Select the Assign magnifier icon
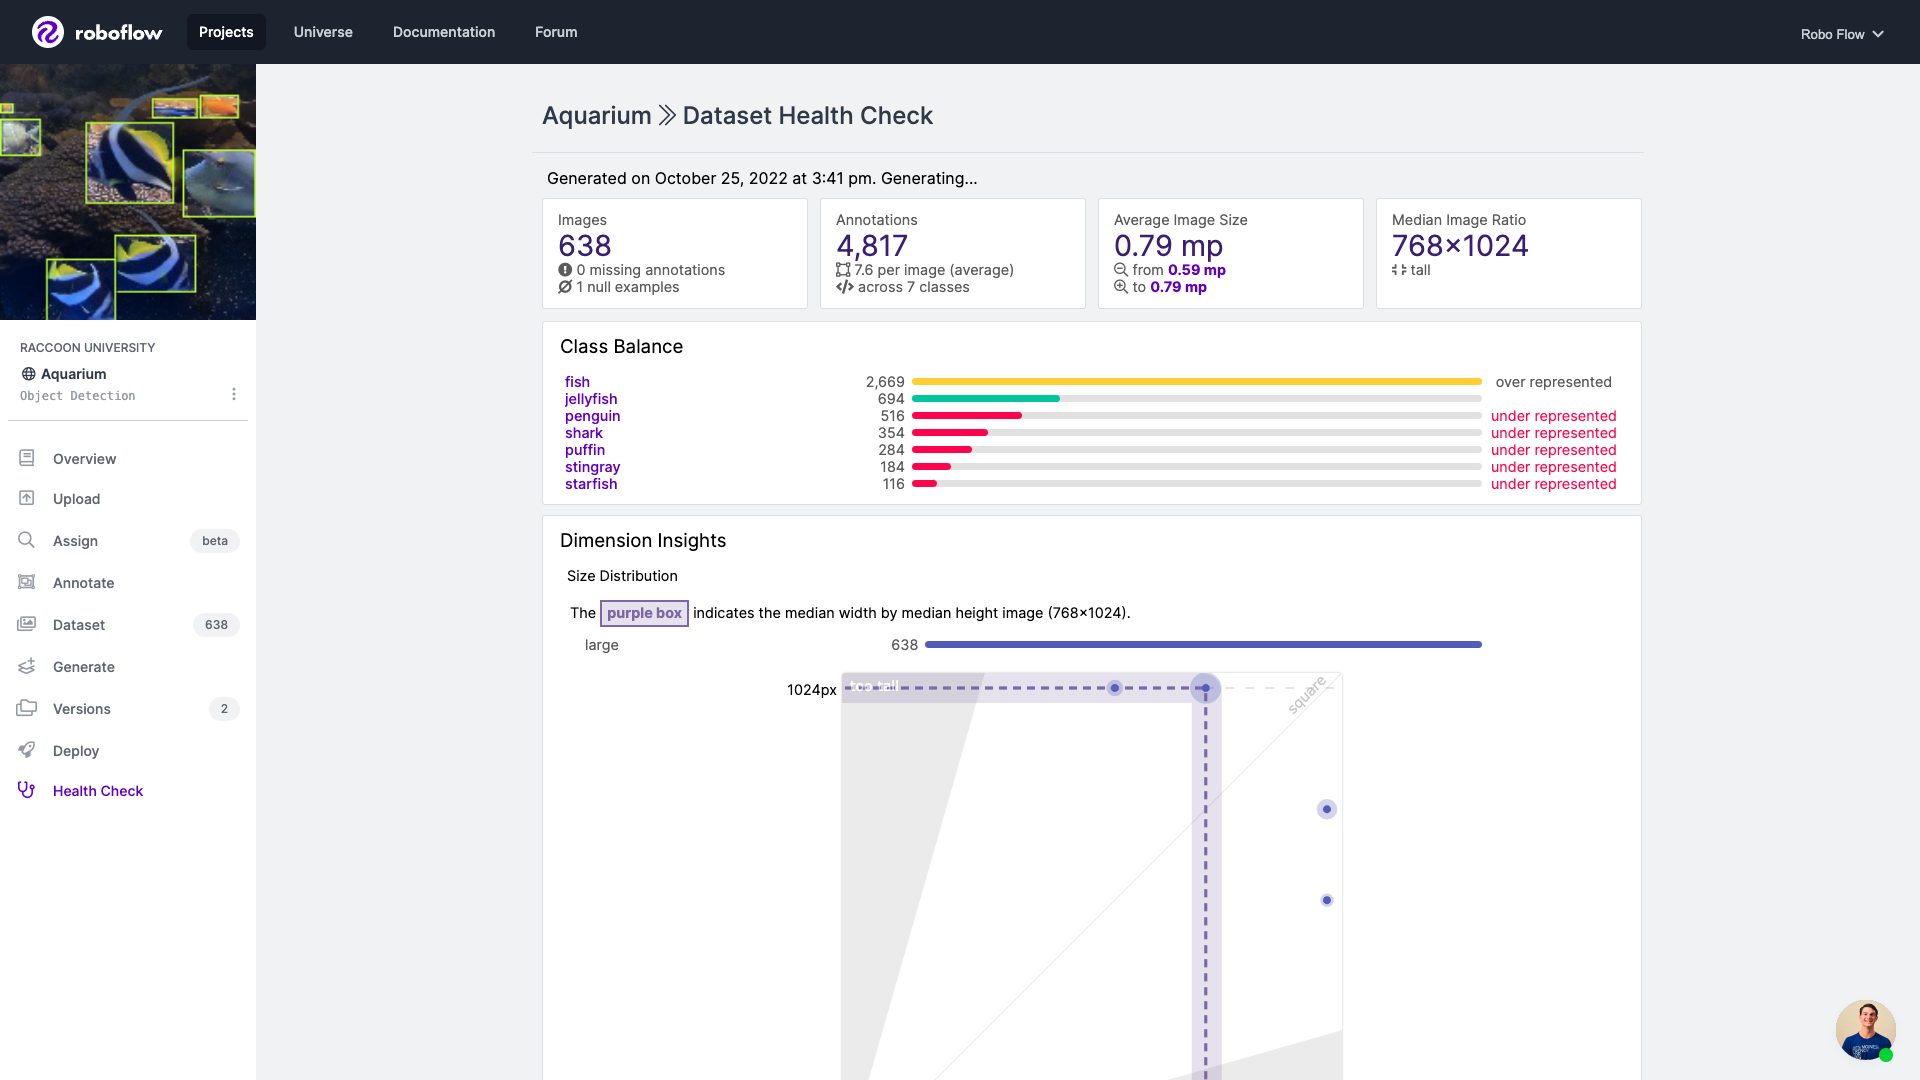Viewport: 1920px width, 1080px height. pyautogui.click(x=27, y=540)
